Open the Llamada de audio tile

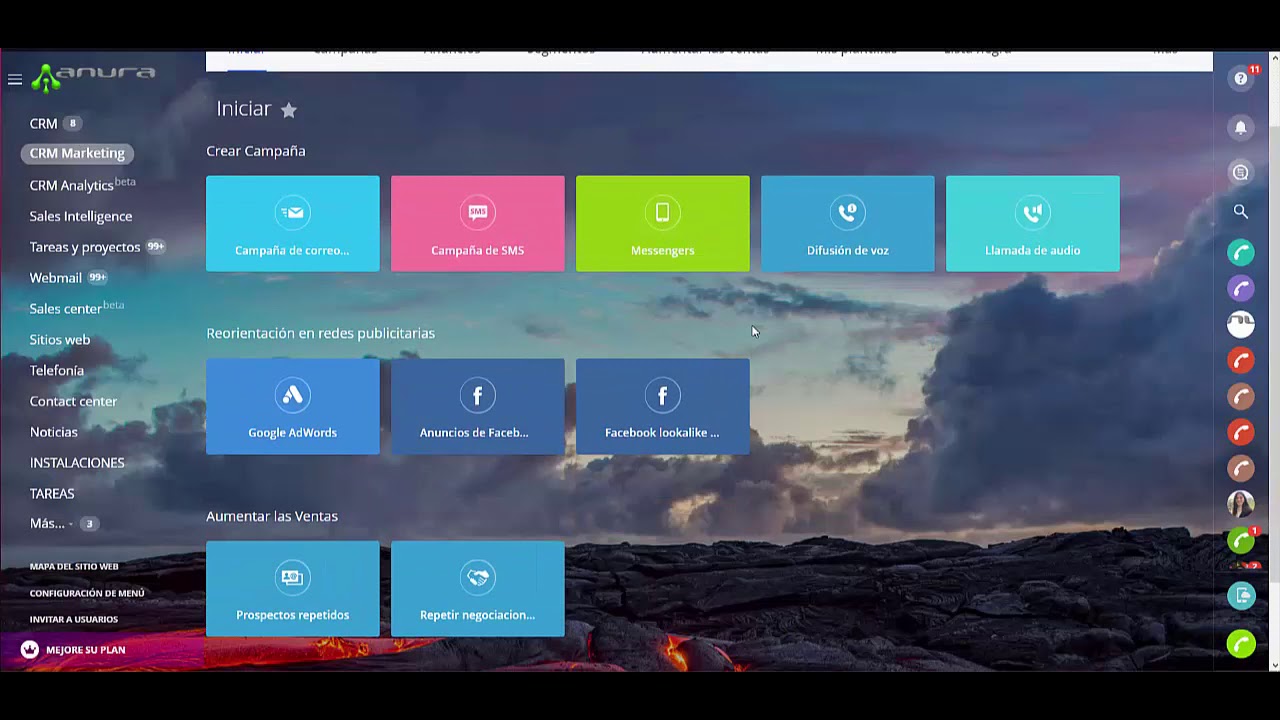(x=1033, y=224)
